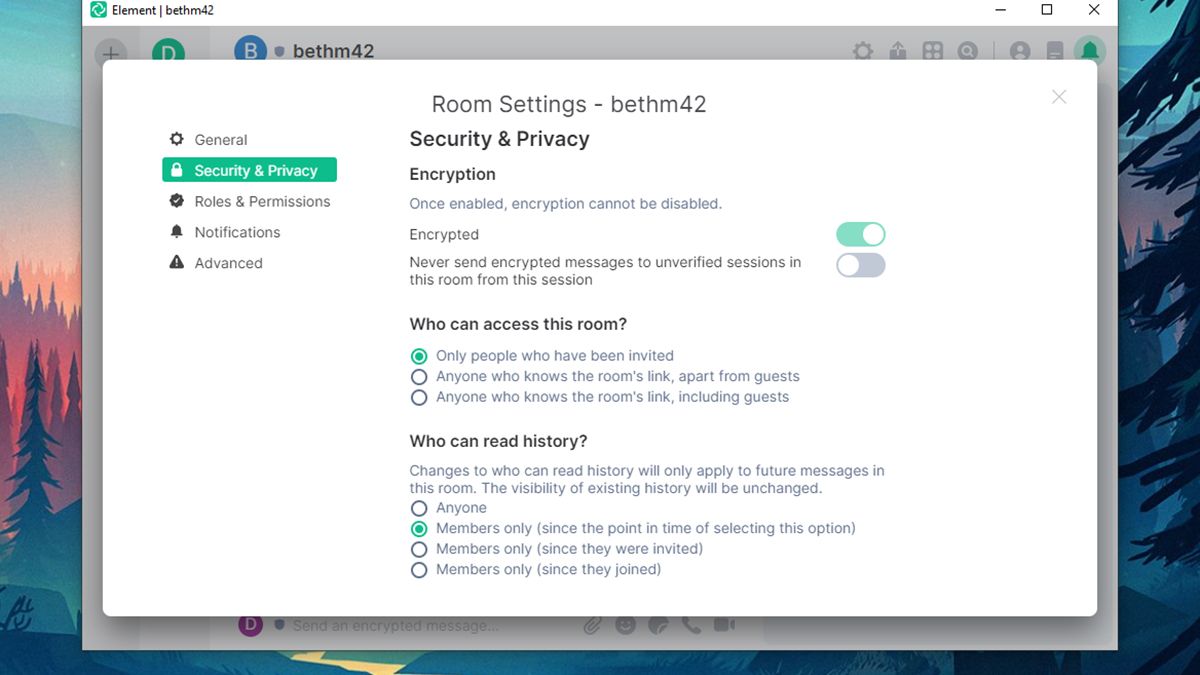Click the message input field
The image size is (1200, 675).
click(420, 624)
